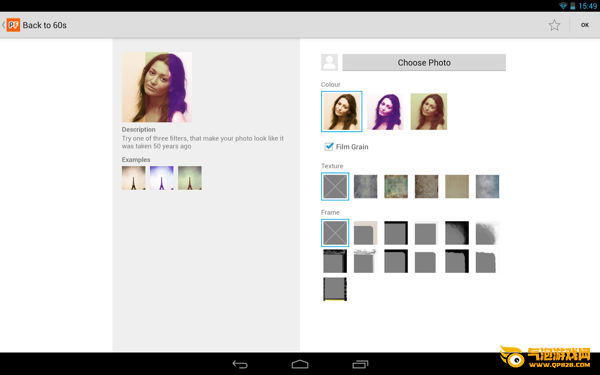Select the no-texture crossed box option

335,186
